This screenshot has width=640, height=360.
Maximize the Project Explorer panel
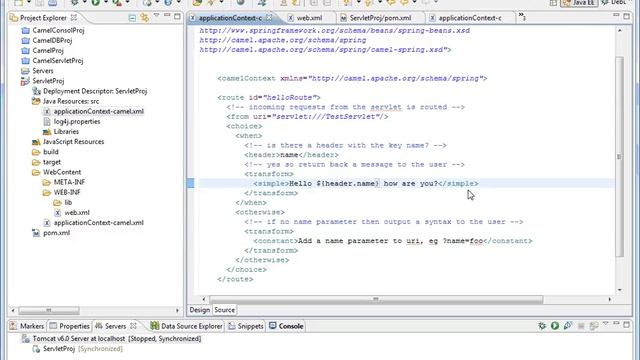point(177,17)
